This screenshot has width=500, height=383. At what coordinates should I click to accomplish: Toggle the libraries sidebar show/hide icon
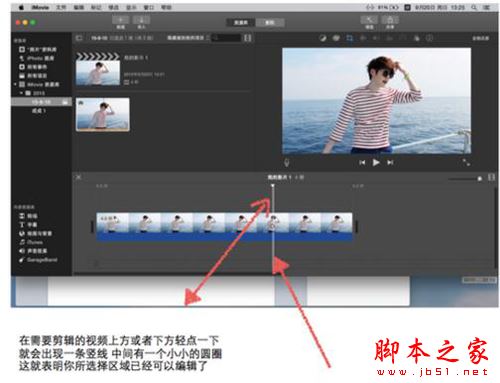(79, 38)
